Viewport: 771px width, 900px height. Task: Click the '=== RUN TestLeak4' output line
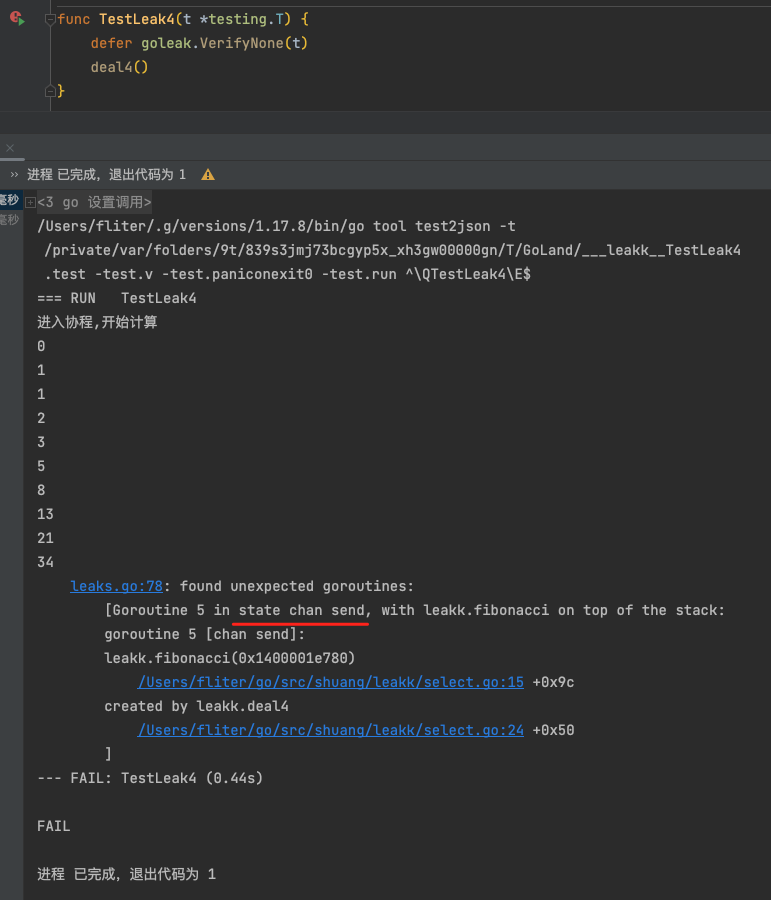click(x=117, y=298)
